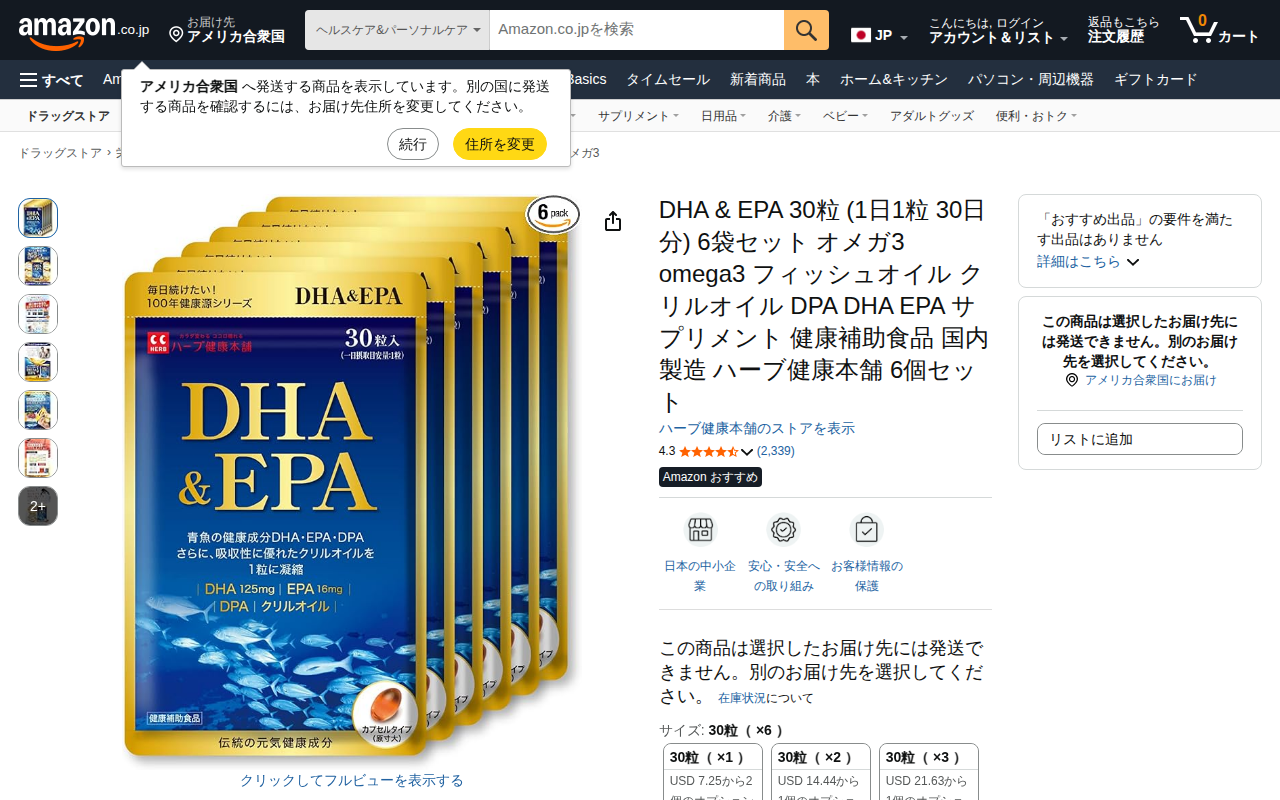Image resolution: width=1280 pixels, height=800 pixels.
Task: Click the orange search magnifier button
Action: pyautogui.click(x=806, y=30)
